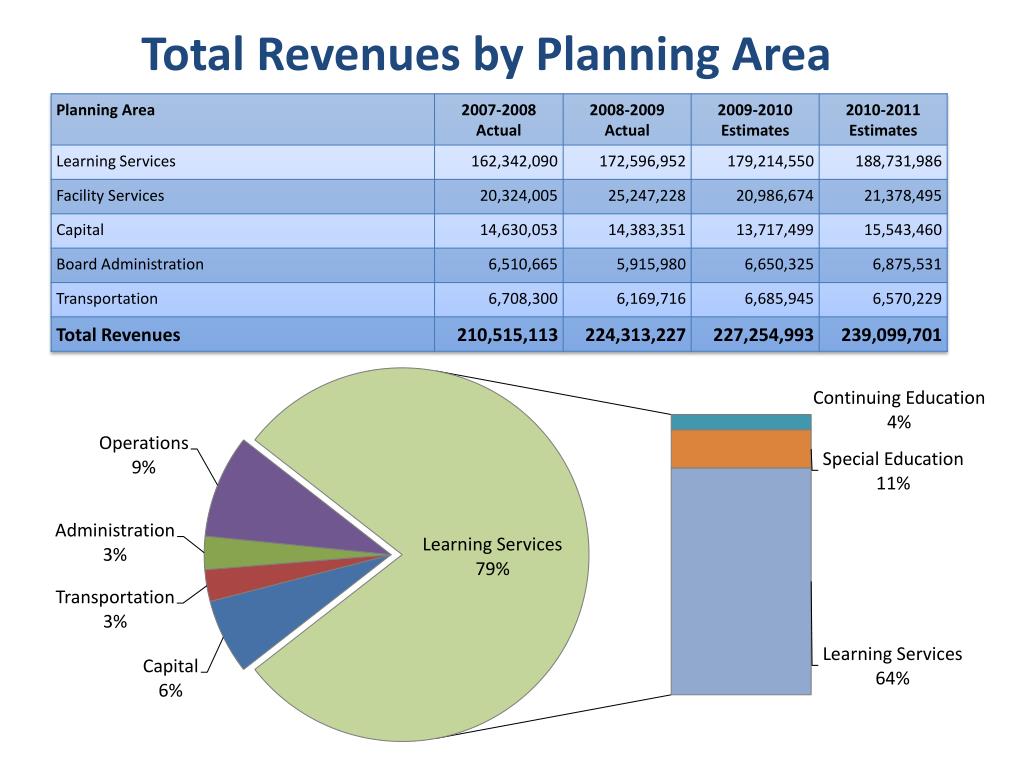This screenshot has width=1024, height=768.
Task: Click the 'Capital' table row label
Action: 80,230
